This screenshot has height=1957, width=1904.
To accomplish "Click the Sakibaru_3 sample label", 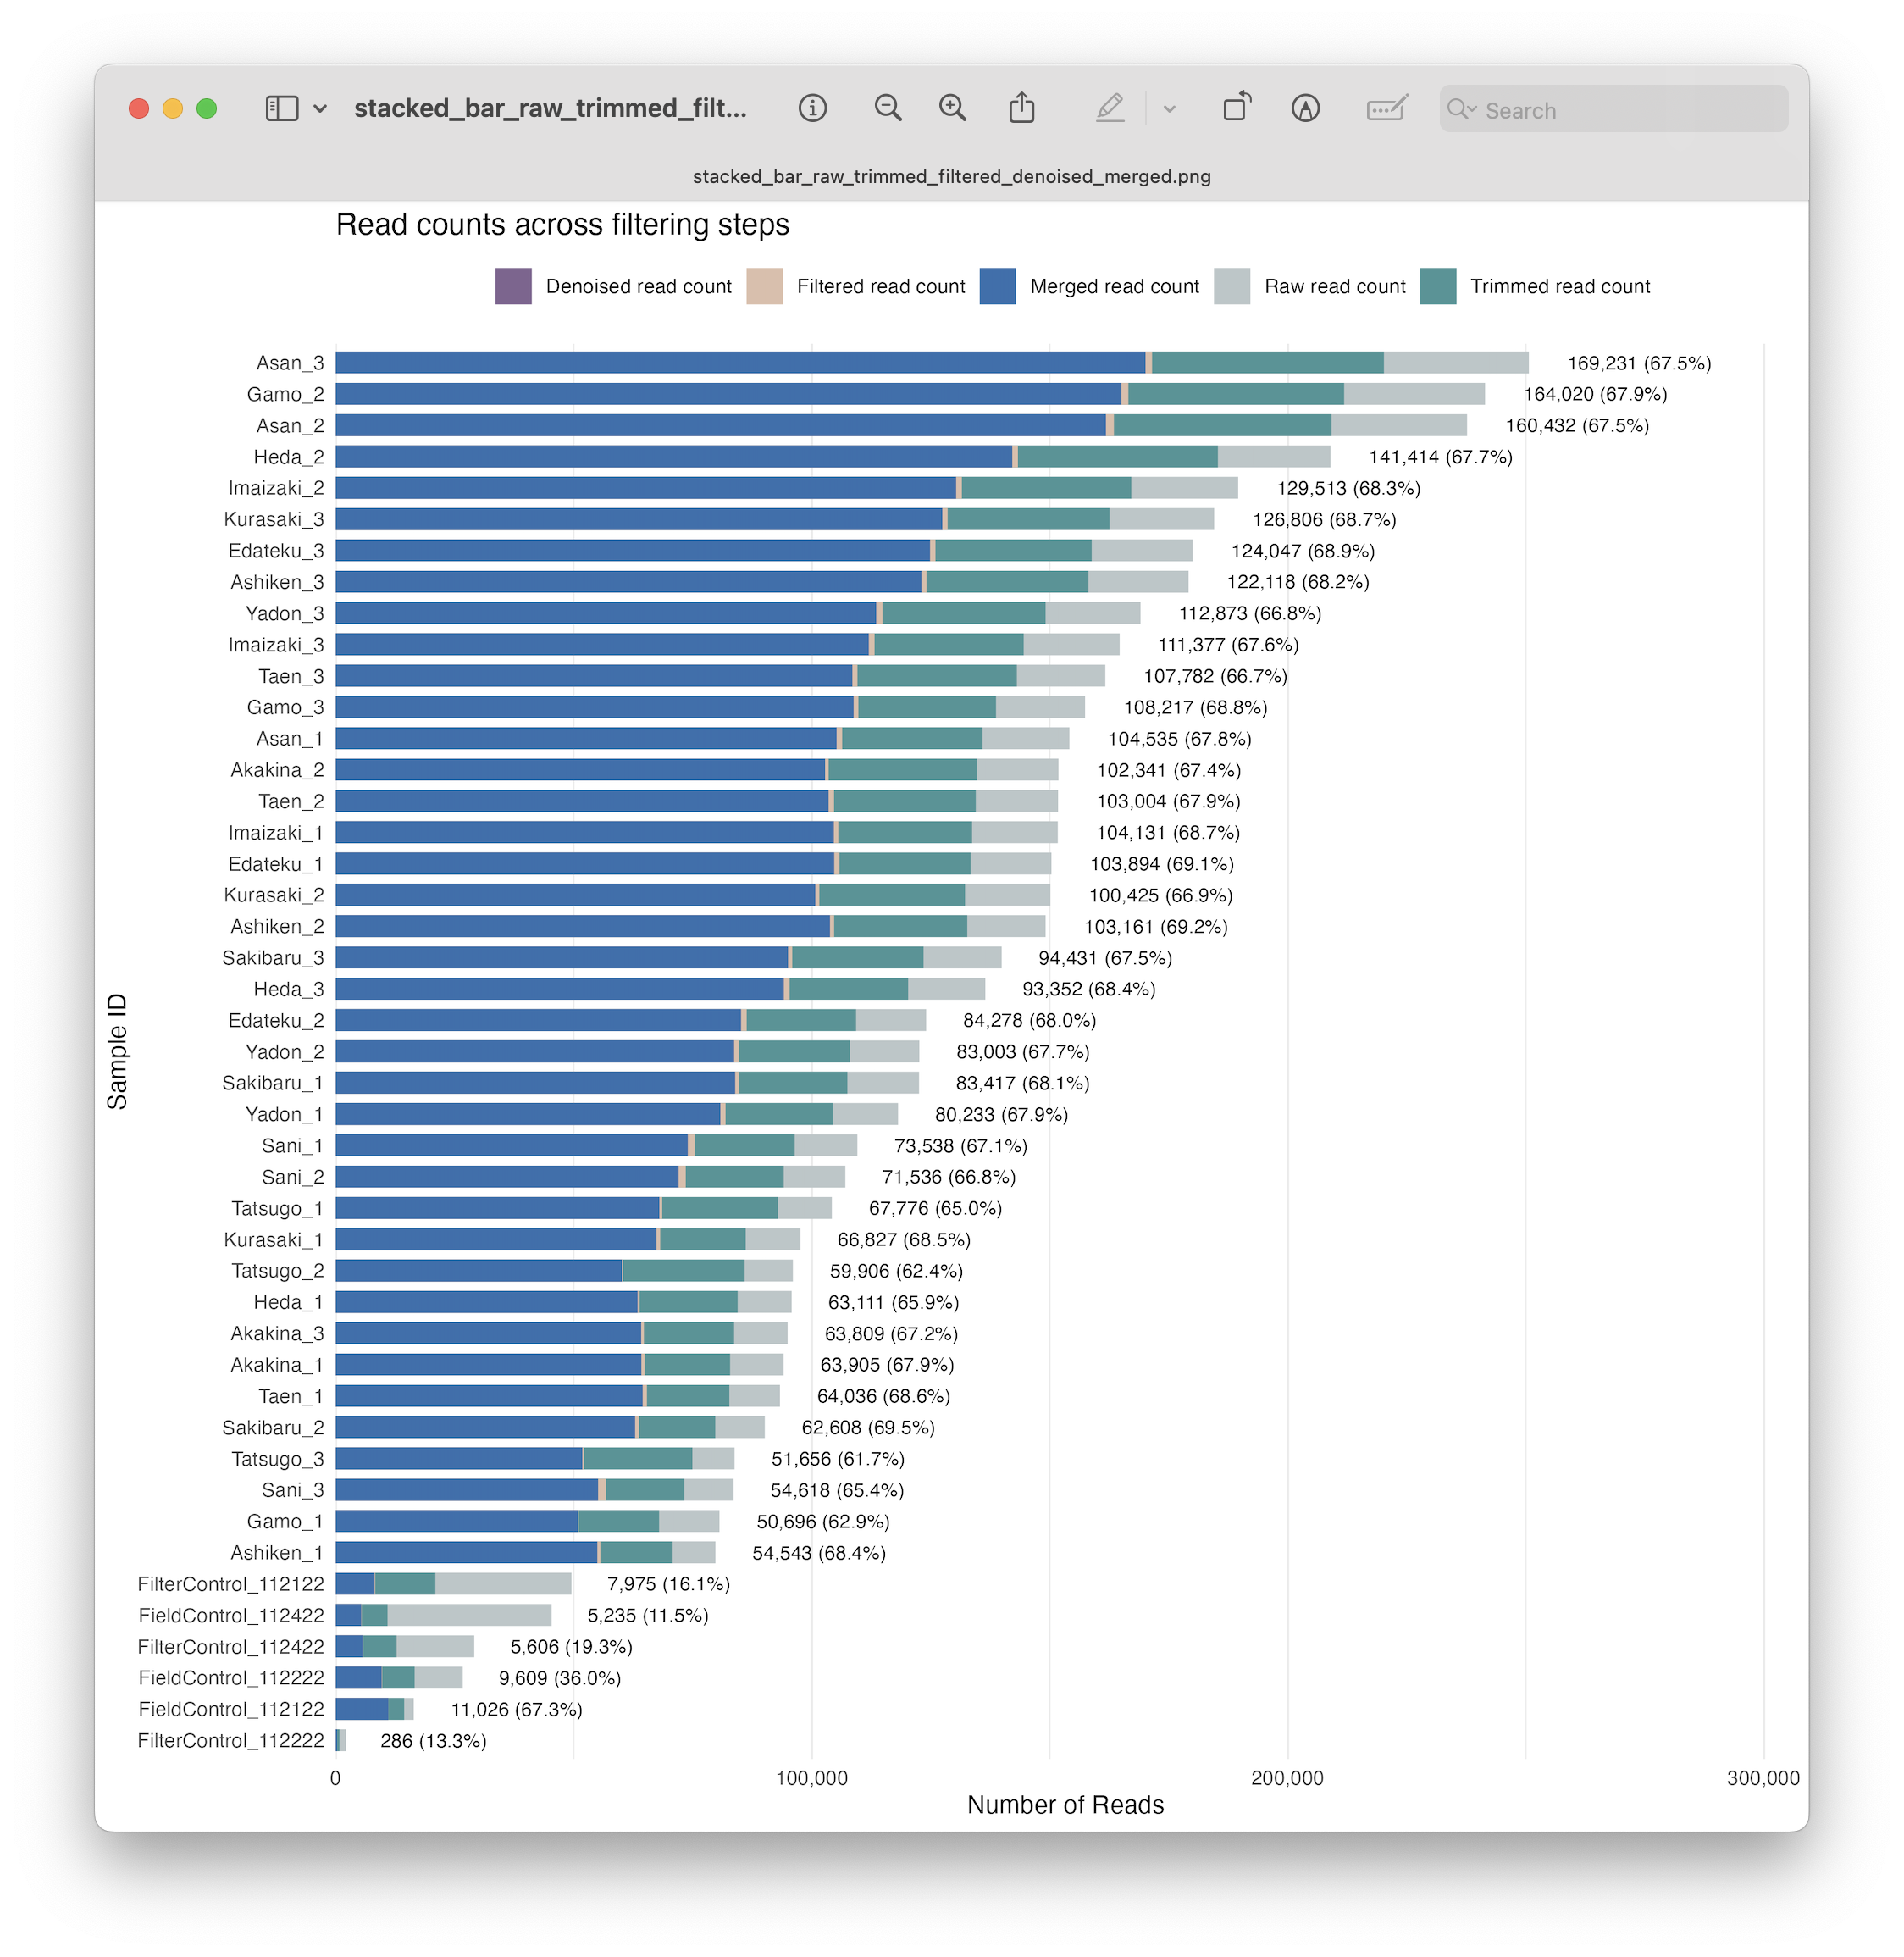I will (x=273, y=958).
